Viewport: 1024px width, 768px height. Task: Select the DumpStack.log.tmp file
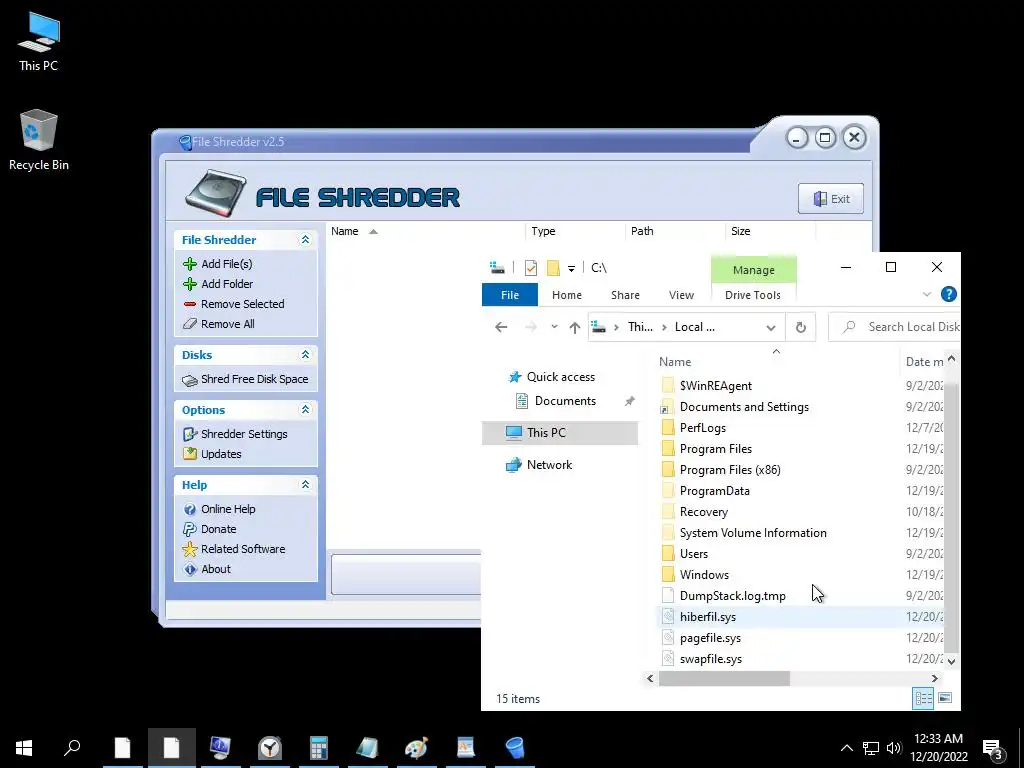coord(732,596)
